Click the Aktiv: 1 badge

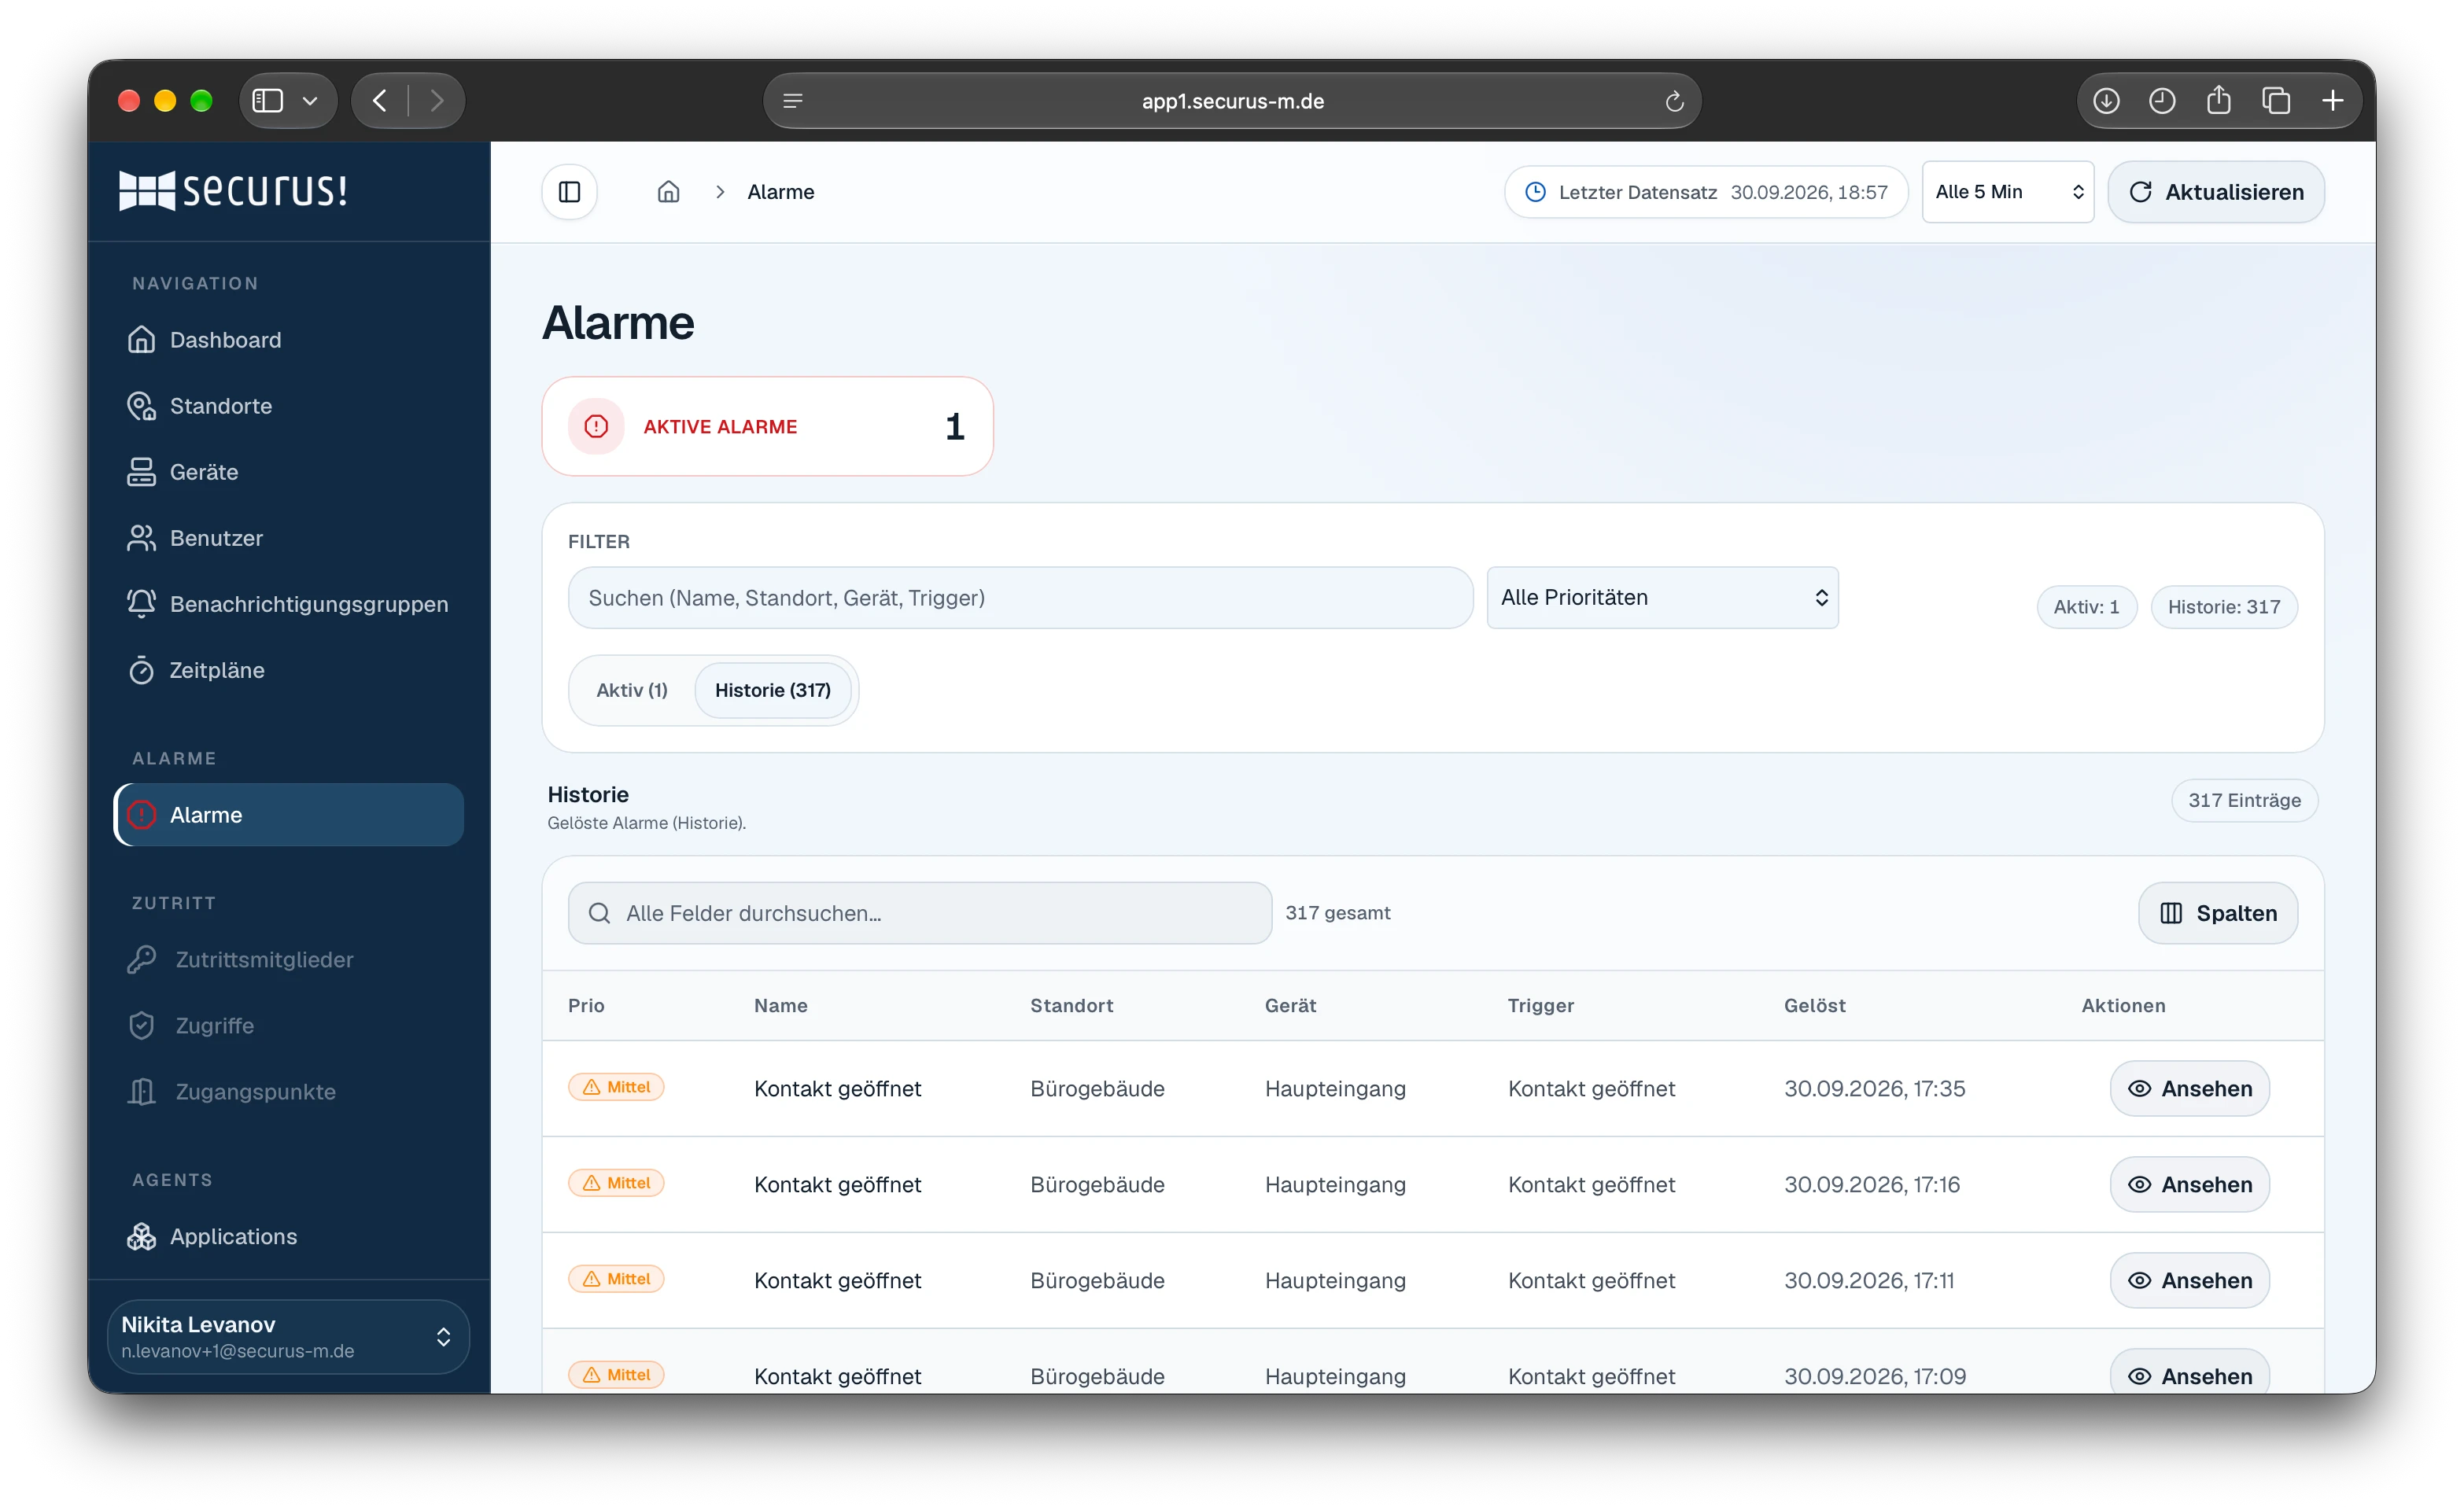[x=2087, y=607]
